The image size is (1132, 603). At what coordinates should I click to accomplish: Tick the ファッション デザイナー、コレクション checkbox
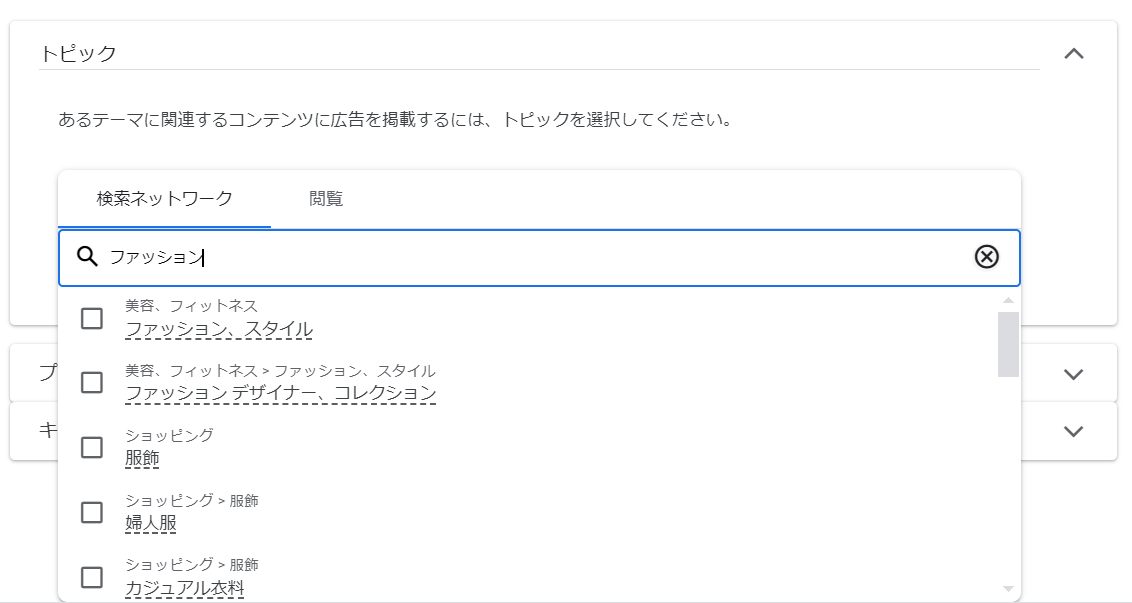92,383
